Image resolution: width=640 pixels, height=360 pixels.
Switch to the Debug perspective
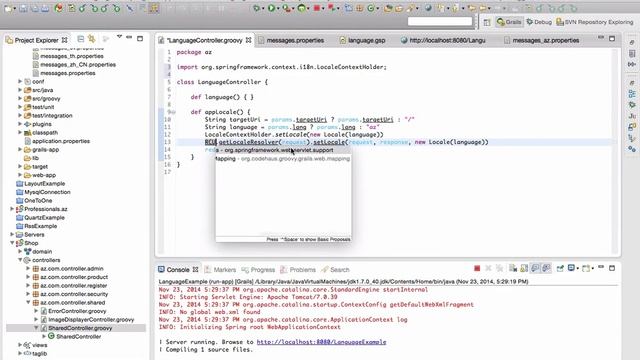coord(539,22)
